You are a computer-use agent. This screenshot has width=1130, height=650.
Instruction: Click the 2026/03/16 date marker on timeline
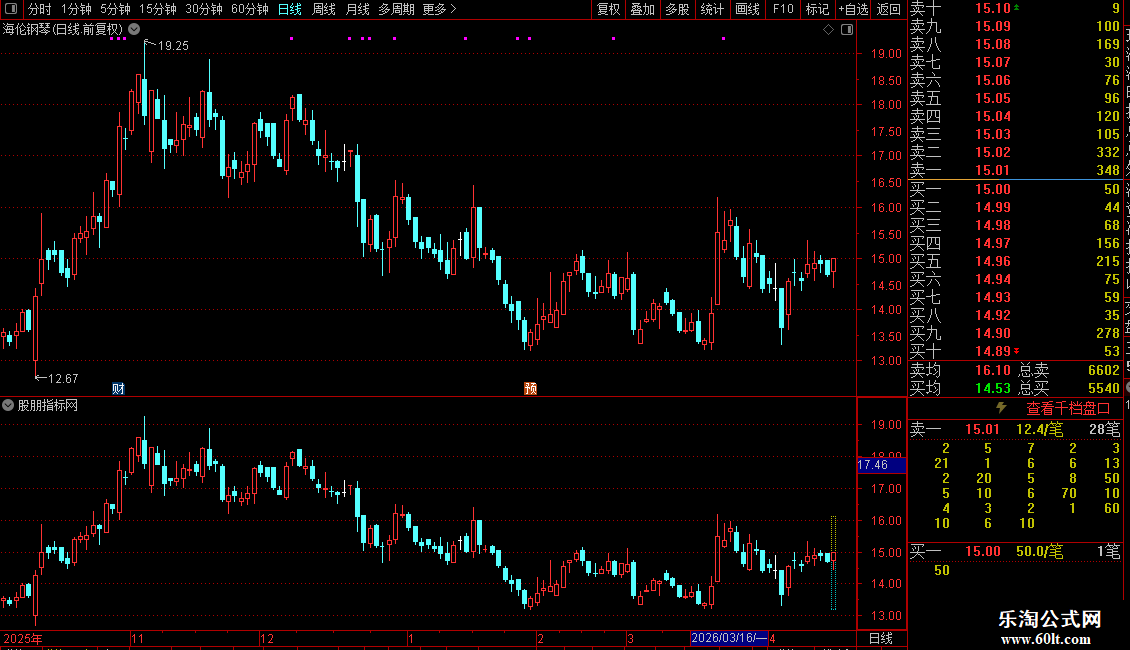(729, 638)
